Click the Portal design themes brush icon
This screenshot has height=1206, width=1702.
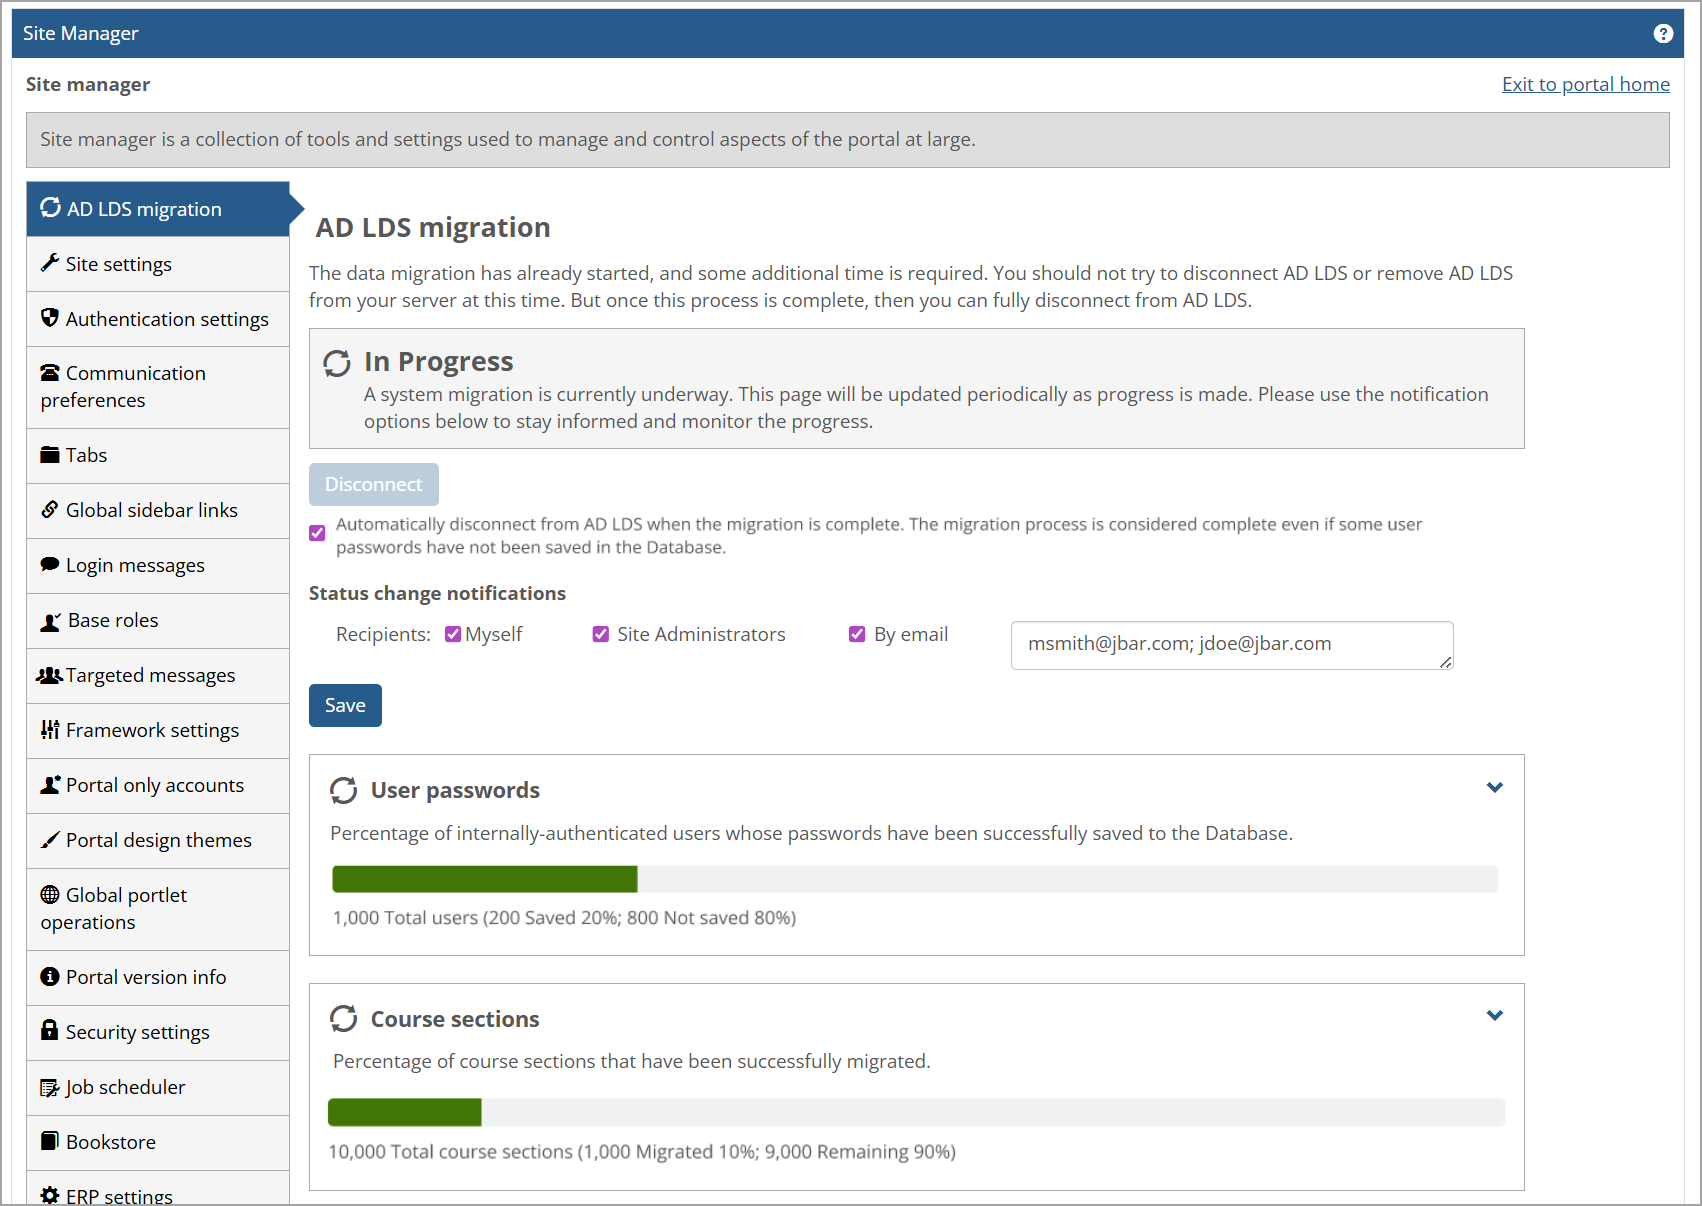pyautogui.click(x=50, y=839)
